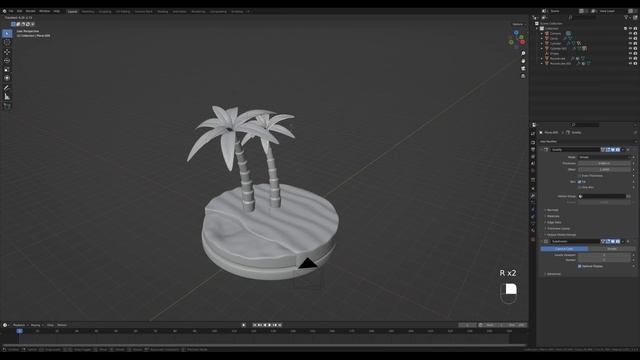Click the Blender logo menu icon
This screenshot has height=360, width=640.
pos(4,11)
